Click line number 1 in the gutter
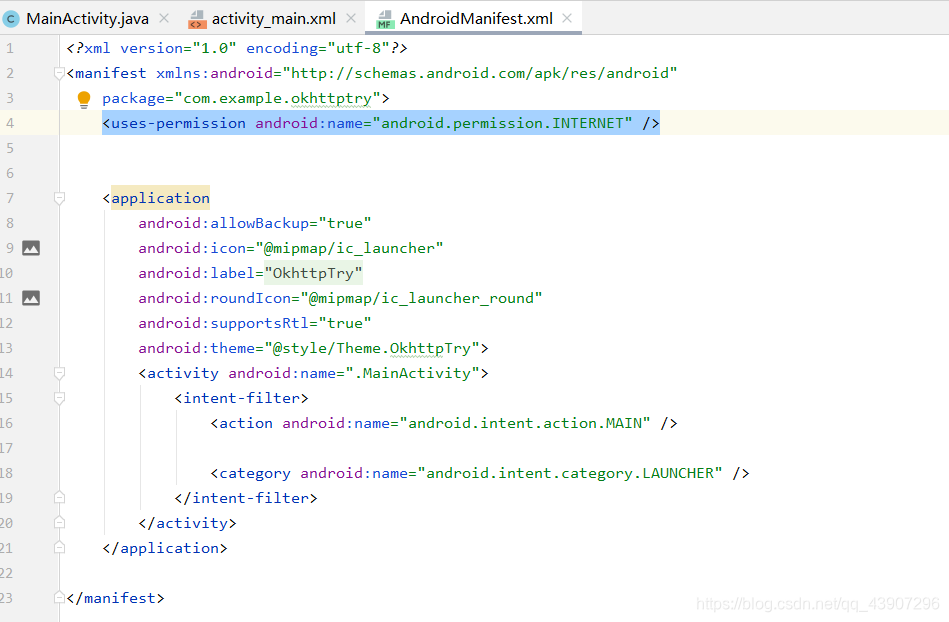This screenshot has width=949, height=622. [x=10, y=48]
